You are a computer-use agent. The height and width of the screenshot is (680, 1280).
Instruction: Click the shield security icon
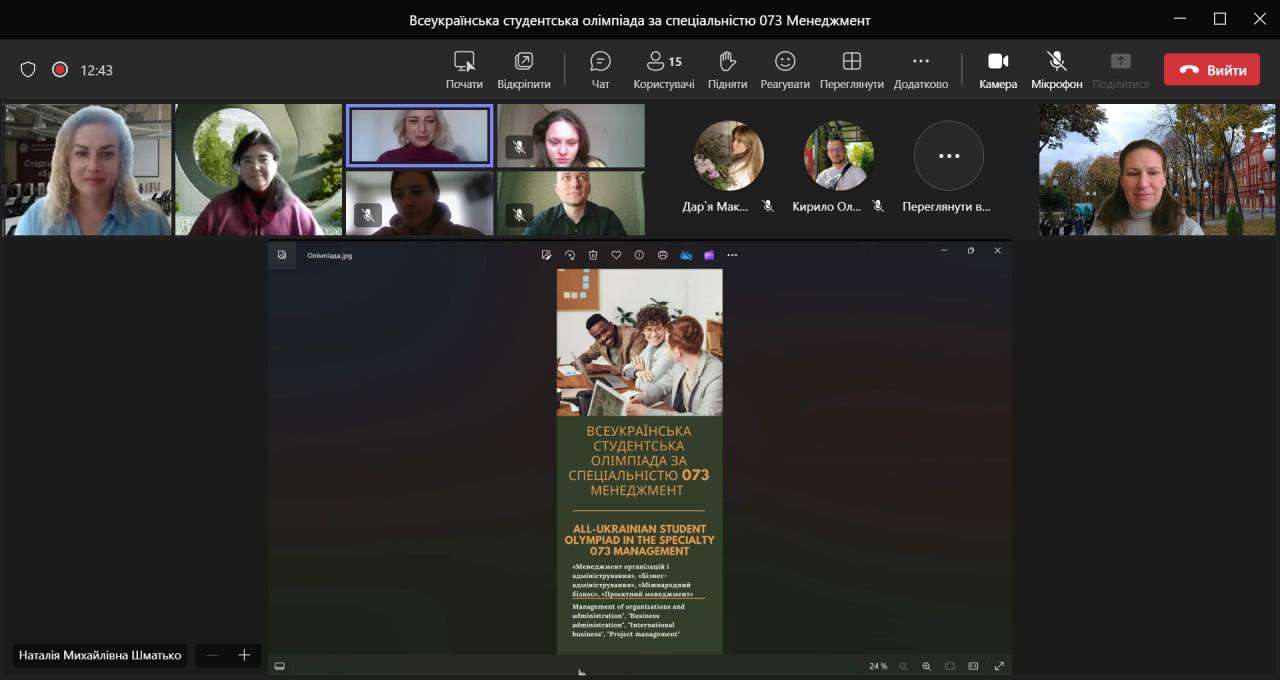pyautogui.click(x=28, y=70)
